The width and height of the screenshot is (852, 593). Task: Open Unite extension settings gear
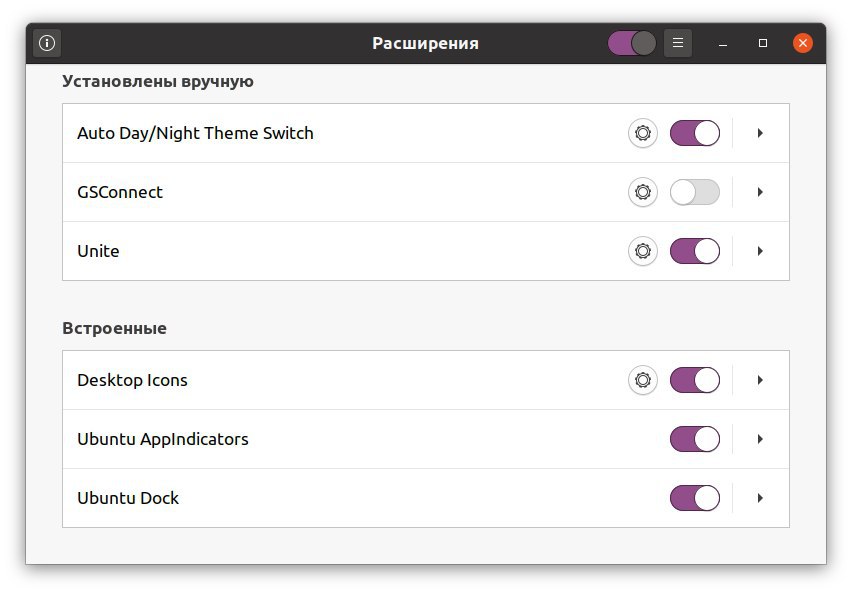643,251
